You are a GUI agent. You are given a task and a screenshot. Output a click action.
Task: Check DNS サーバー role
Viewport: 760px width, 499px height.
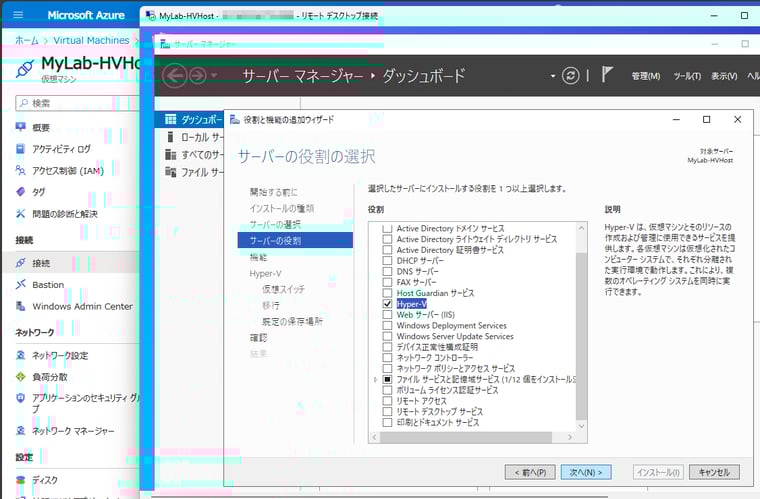[387, 271]
